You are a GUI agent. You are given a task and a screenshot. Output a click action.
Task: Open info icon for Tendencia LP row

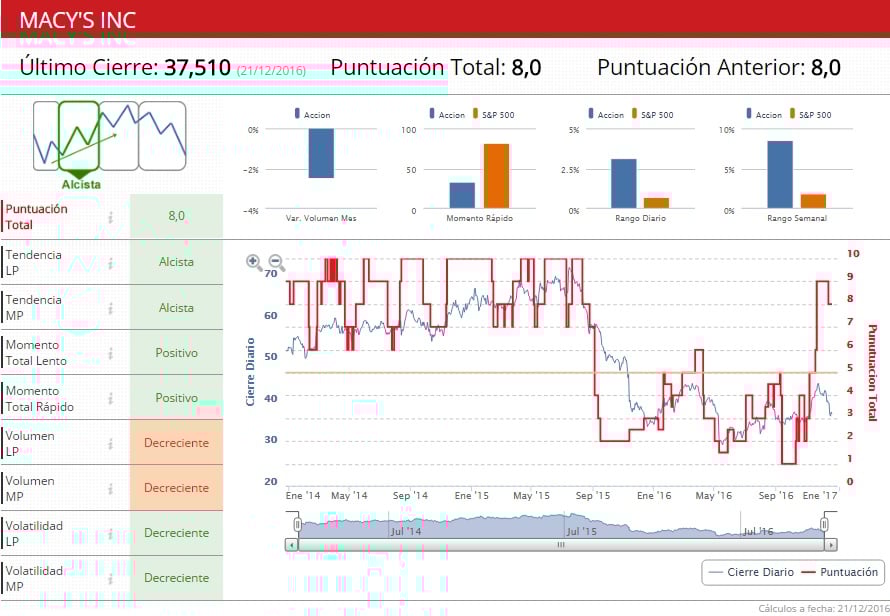(x=111, y=263)
